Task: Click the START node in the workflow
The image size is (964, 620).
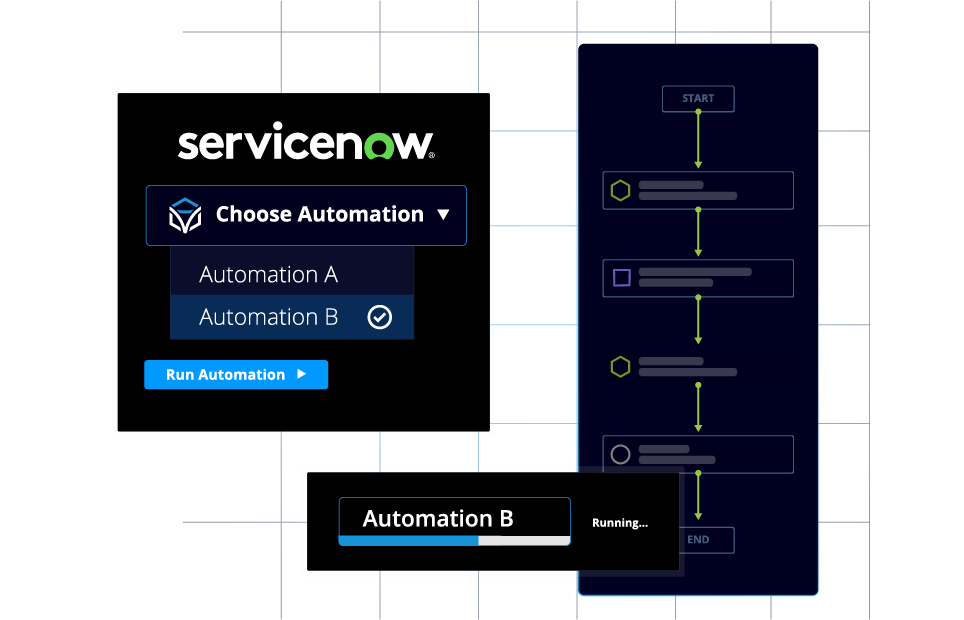Action: pos(698,98)
